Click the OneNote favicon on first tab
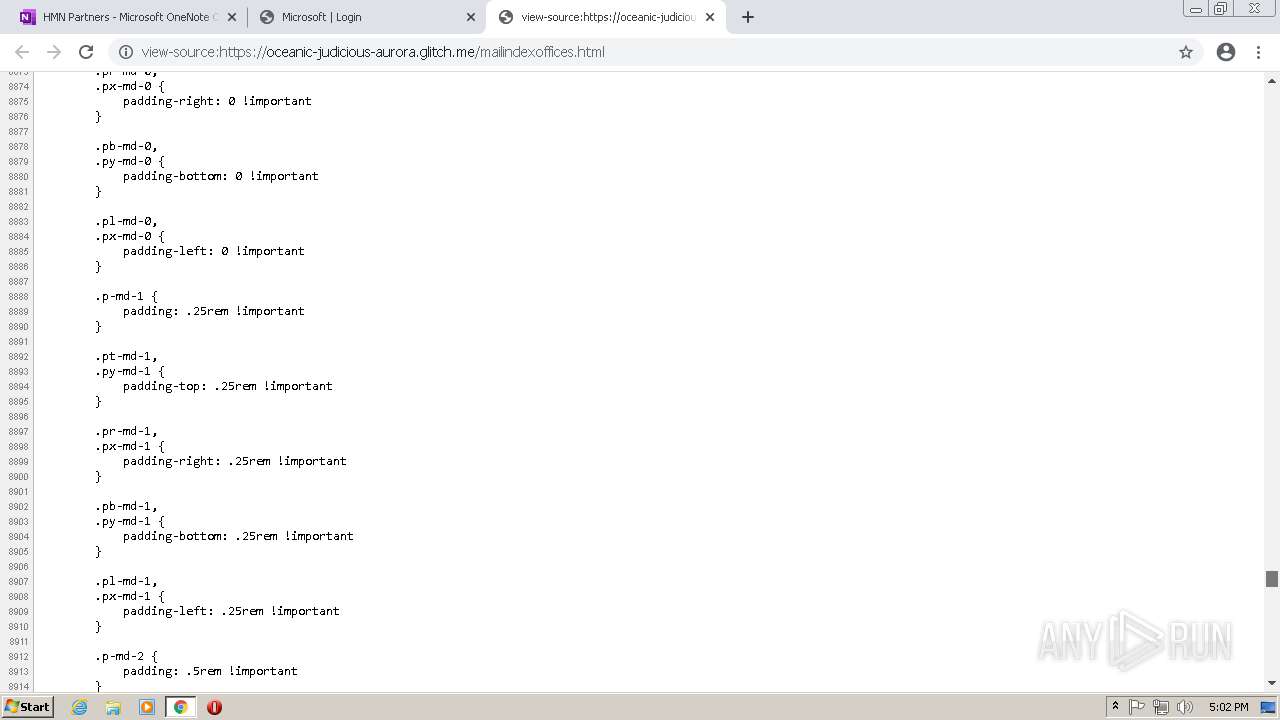The height and width of the screenshot is (720, 1280). click(x=28, y=17)
